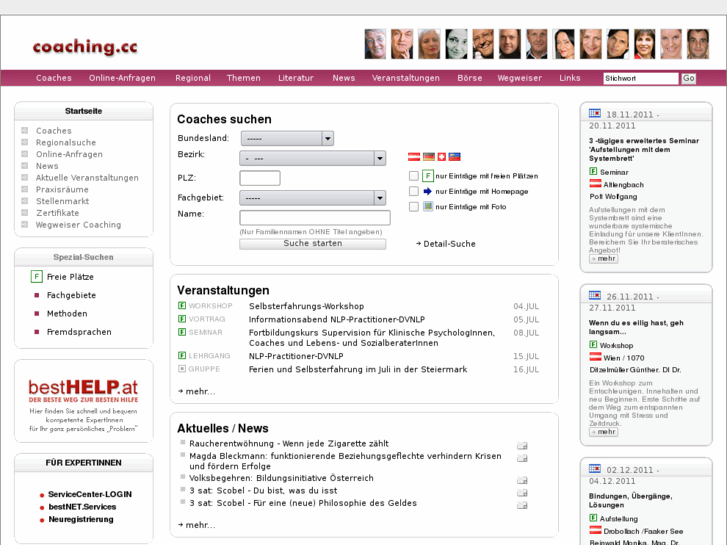Open Veranstaltungen in navigation bar

pyautogui.click(x=406, y=78)
